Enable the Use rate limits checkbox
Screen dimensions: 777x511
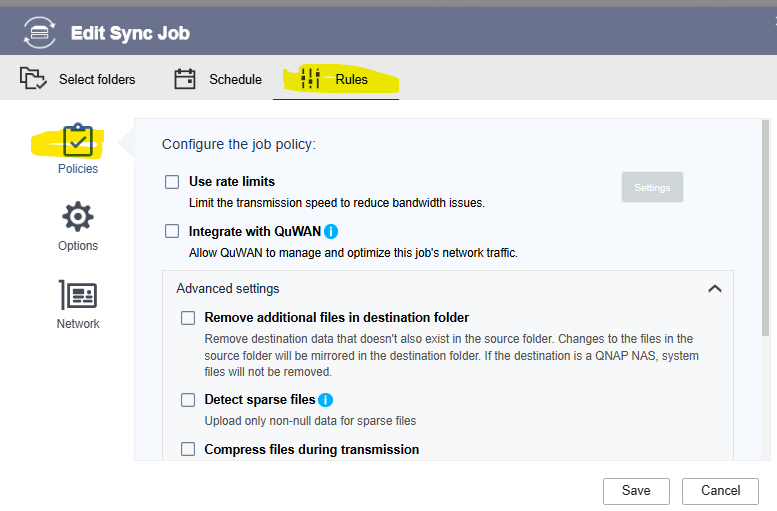click(x=172, y=182)
